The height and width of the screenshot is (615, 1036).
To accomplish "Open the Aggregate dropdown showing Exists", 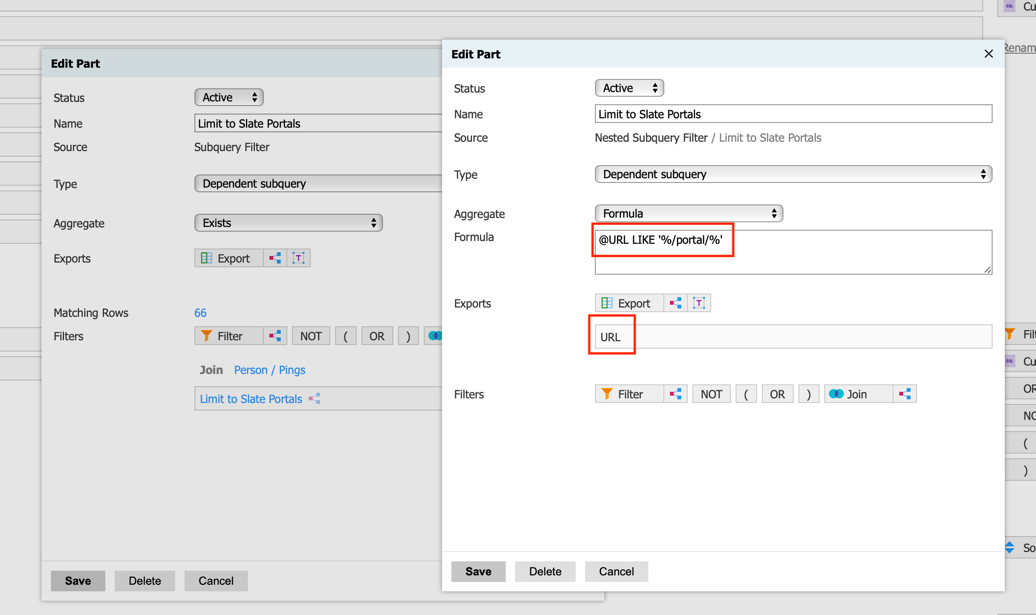I will tap(288, 223).
